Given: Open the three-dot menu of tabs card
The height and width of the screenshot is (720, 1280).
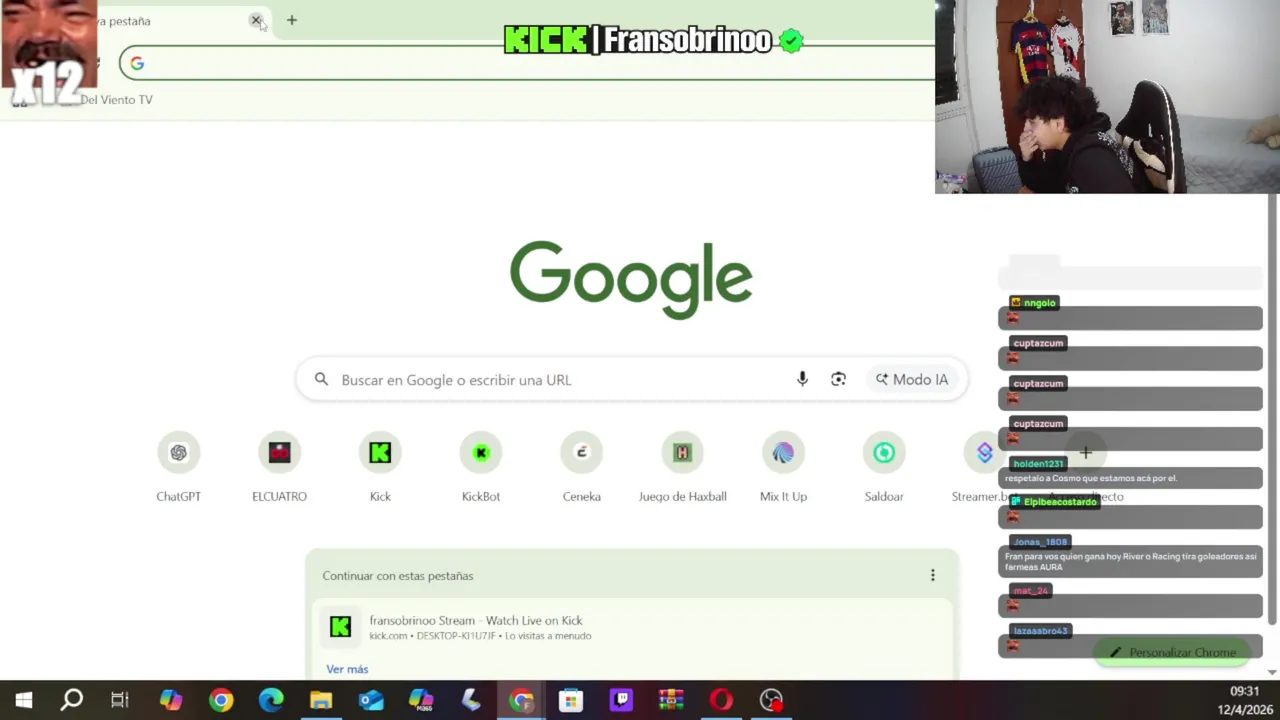Looking at the screenshot, I should pos(933,575).
